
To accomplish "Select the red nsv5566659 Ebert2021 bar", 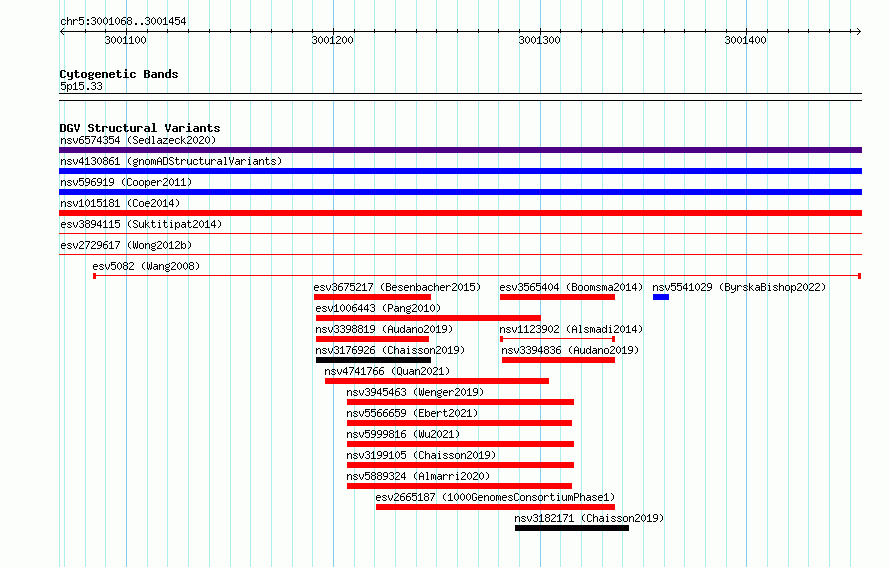I will coord(459,423).
